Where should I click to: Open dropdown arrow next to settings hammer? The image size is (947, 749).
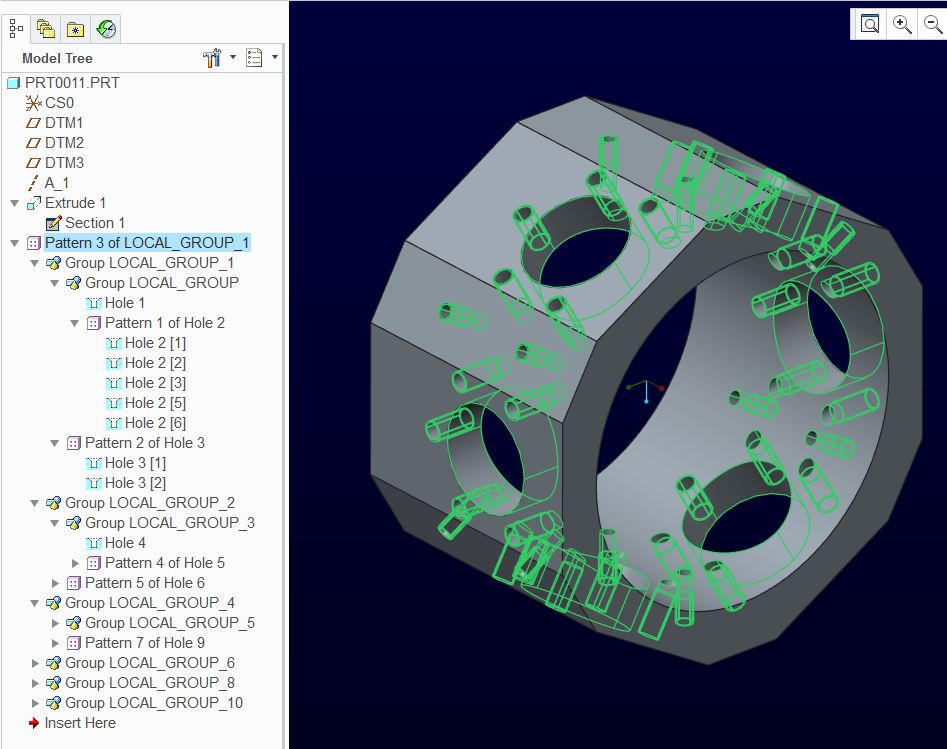(233, 57)
